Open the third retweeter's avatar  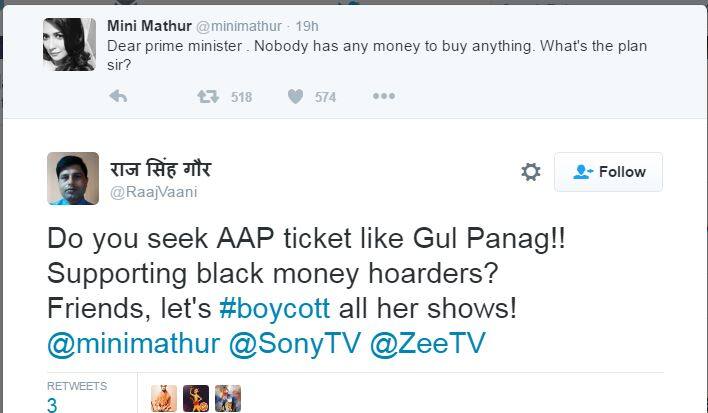(x=228, y=399)
